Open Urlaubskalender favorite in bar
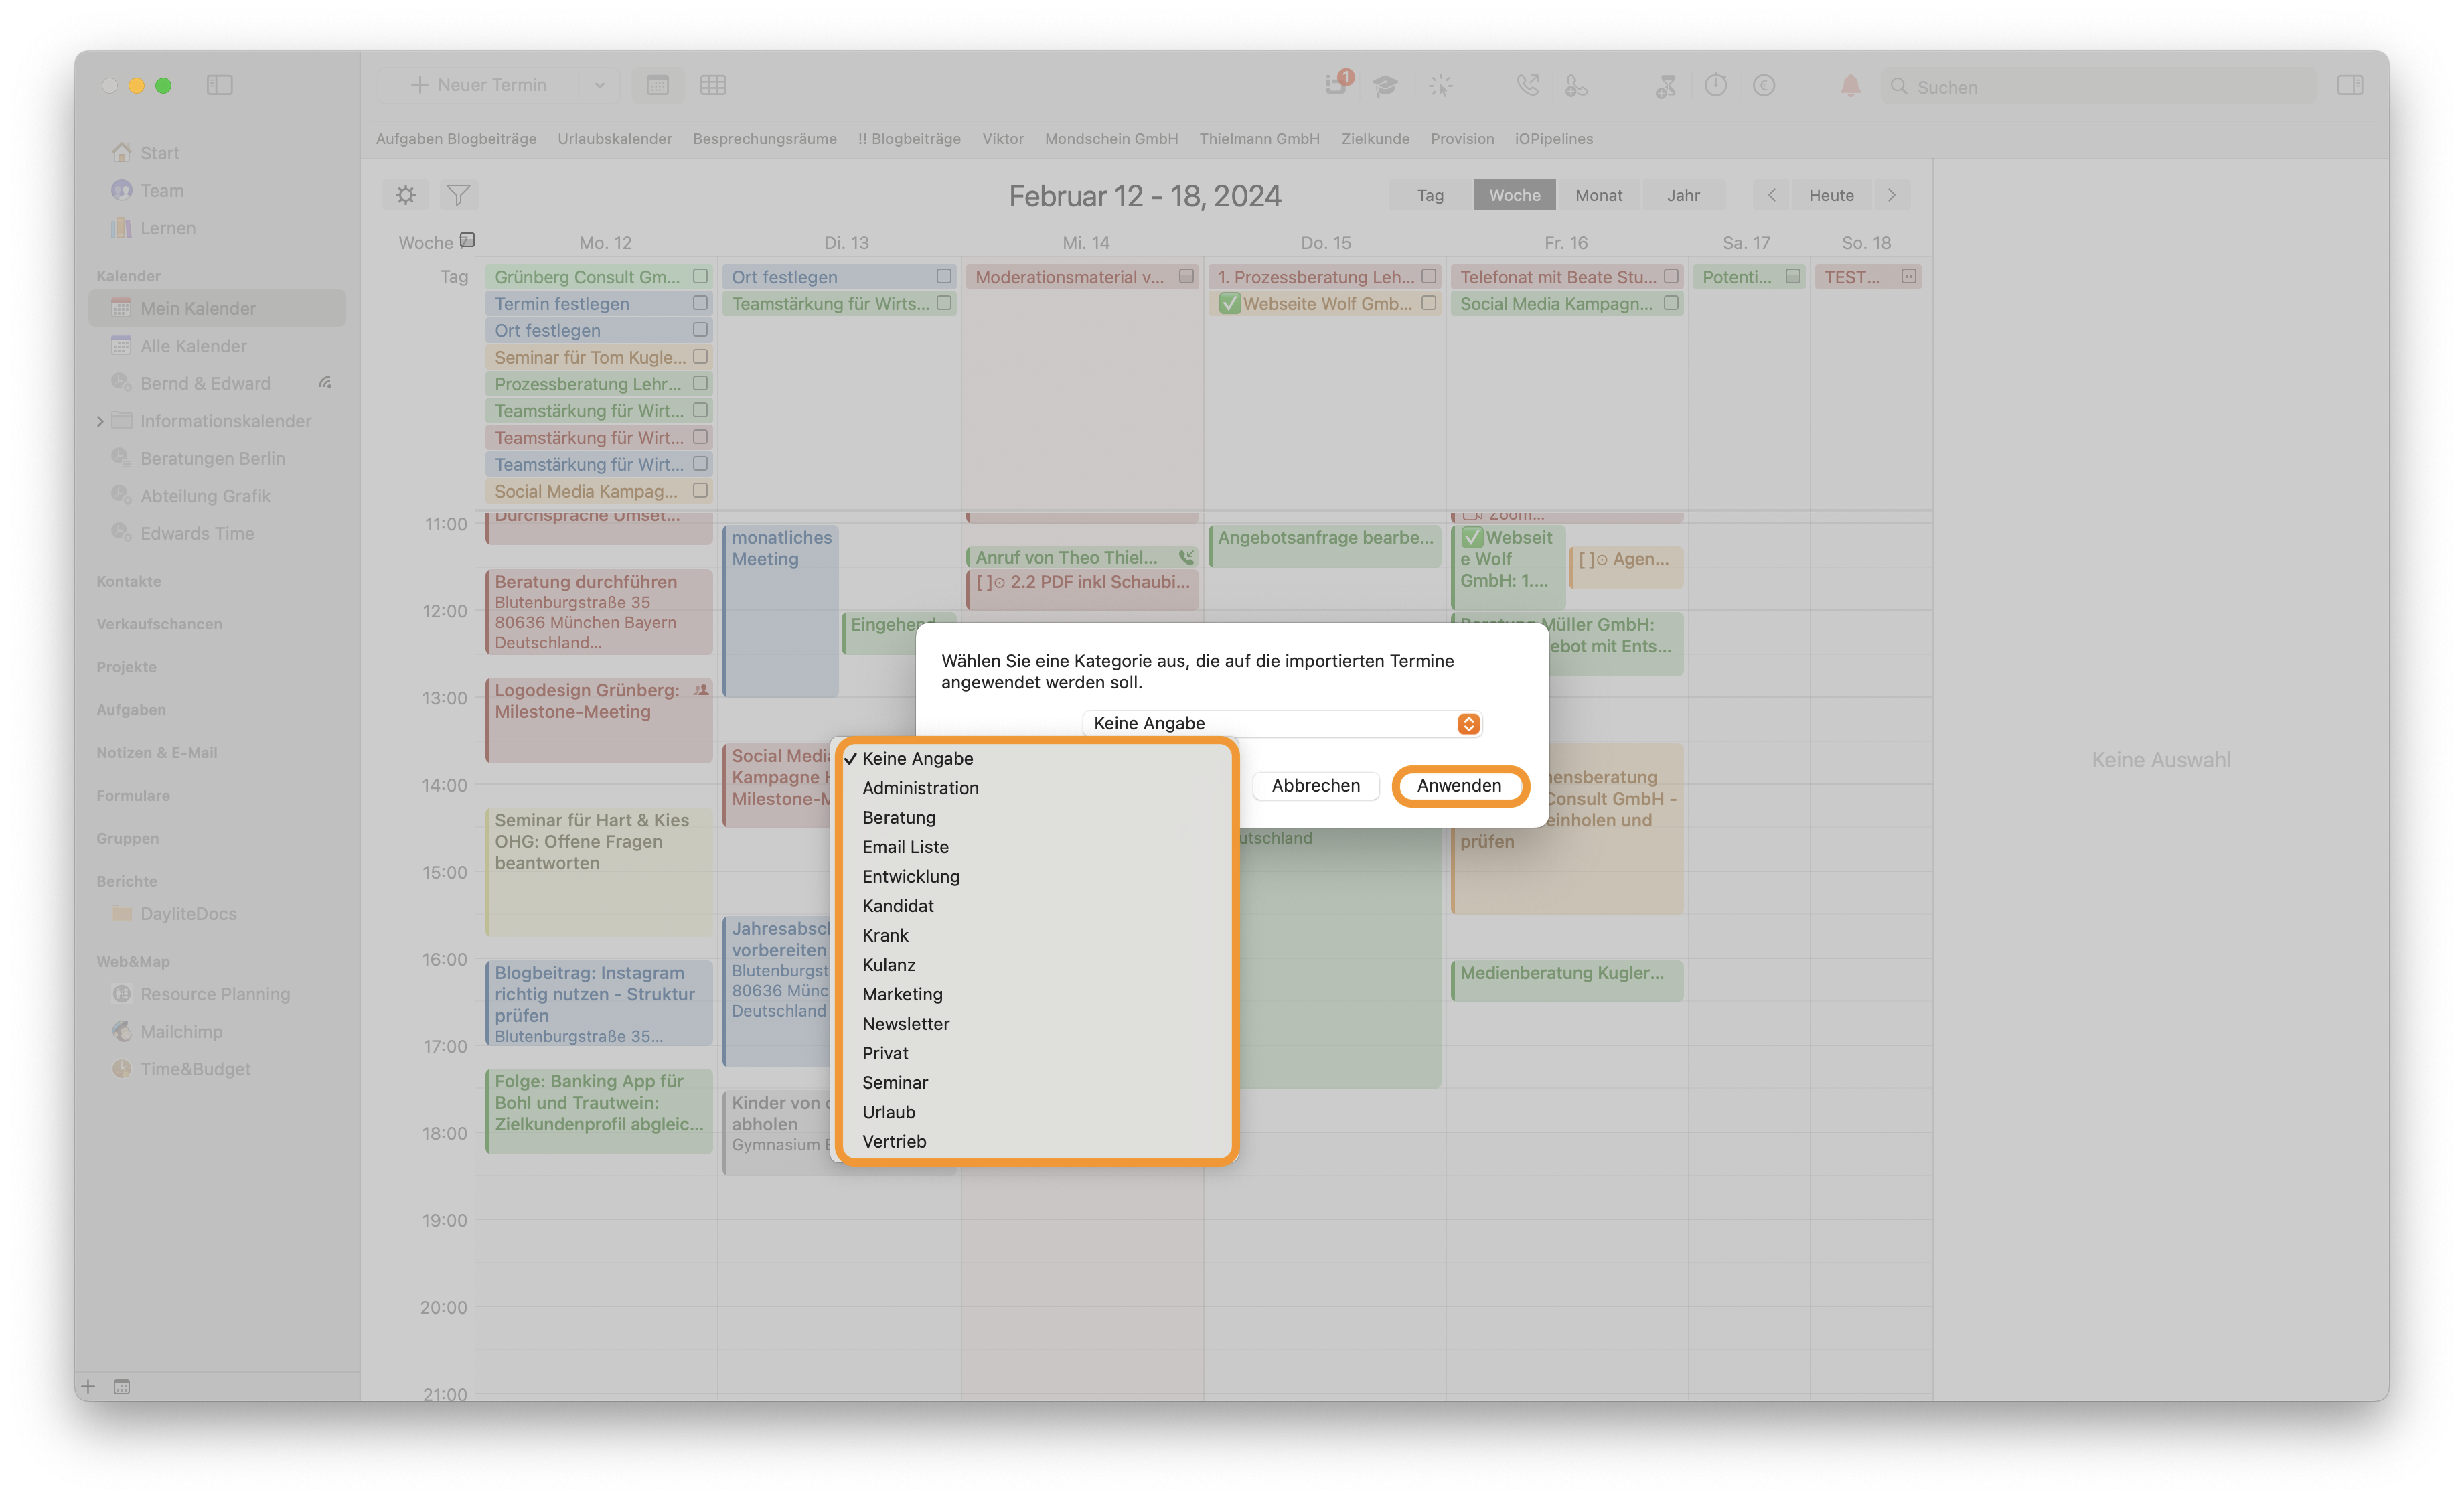2464x1500 pixels. pos(614,138)
